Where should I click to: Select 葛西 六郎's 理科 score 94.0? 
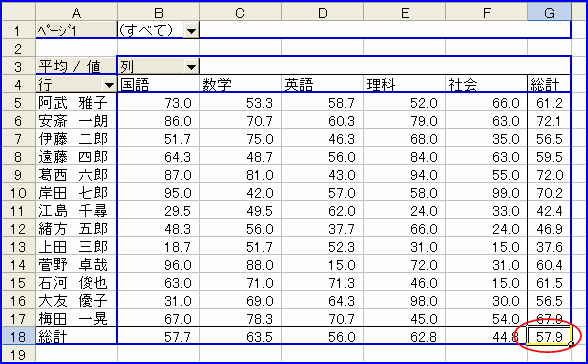click(405, 175)
